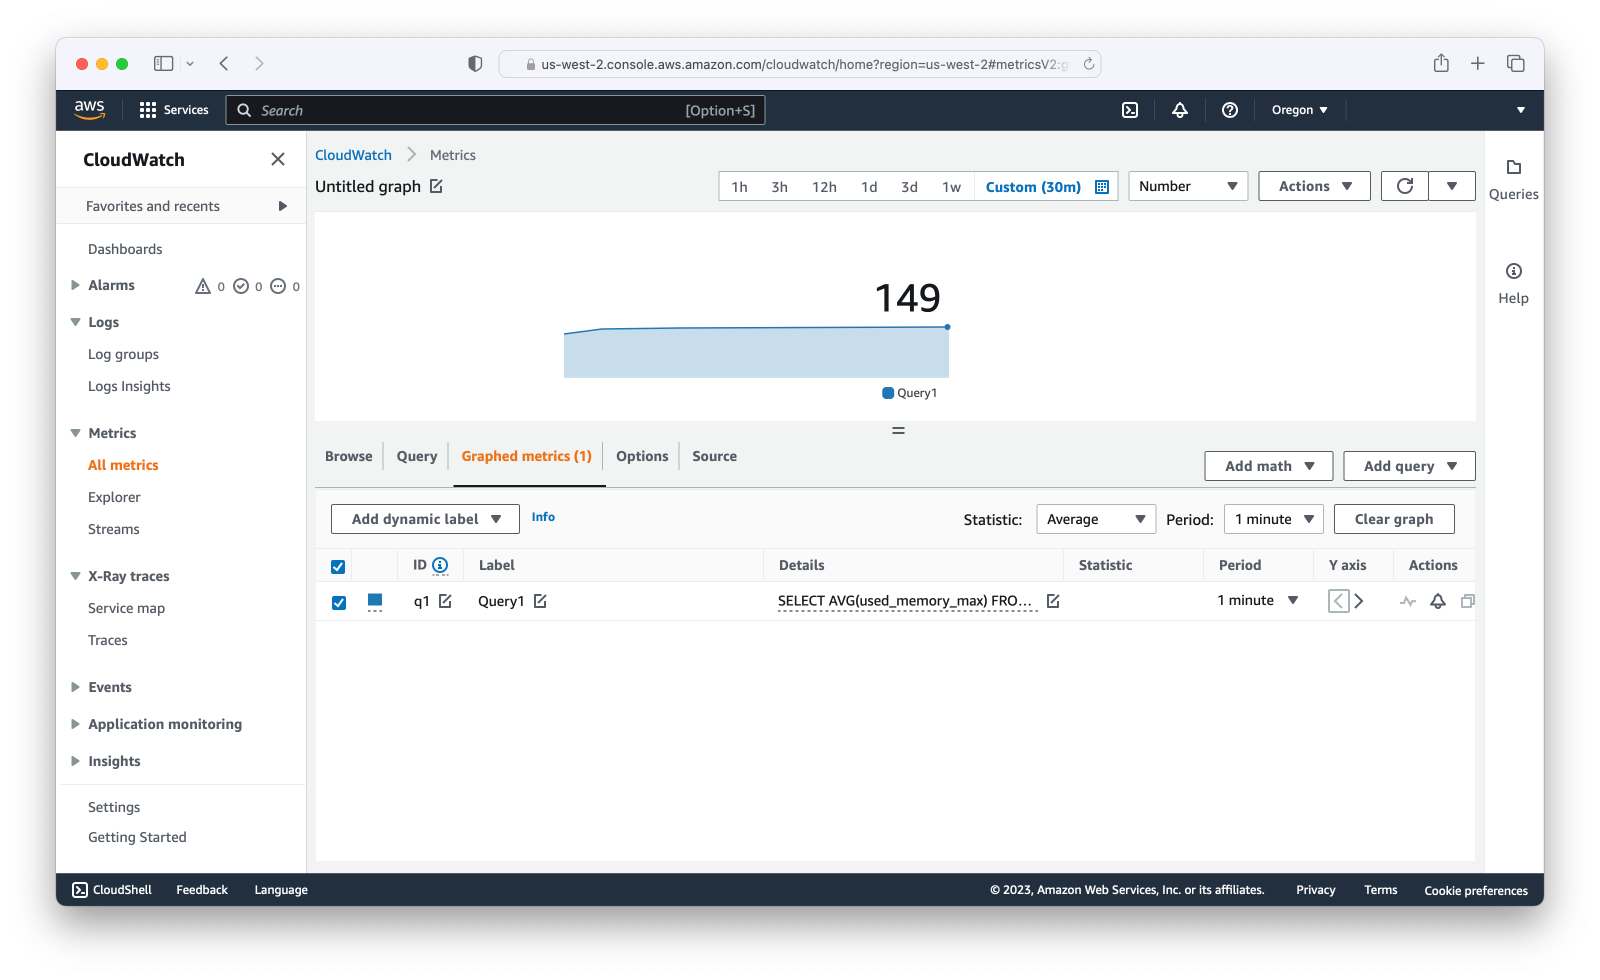Focus the AWS Search field
Screen dimensions: 1600x980
pyautogui.click(x=496, y=110)
